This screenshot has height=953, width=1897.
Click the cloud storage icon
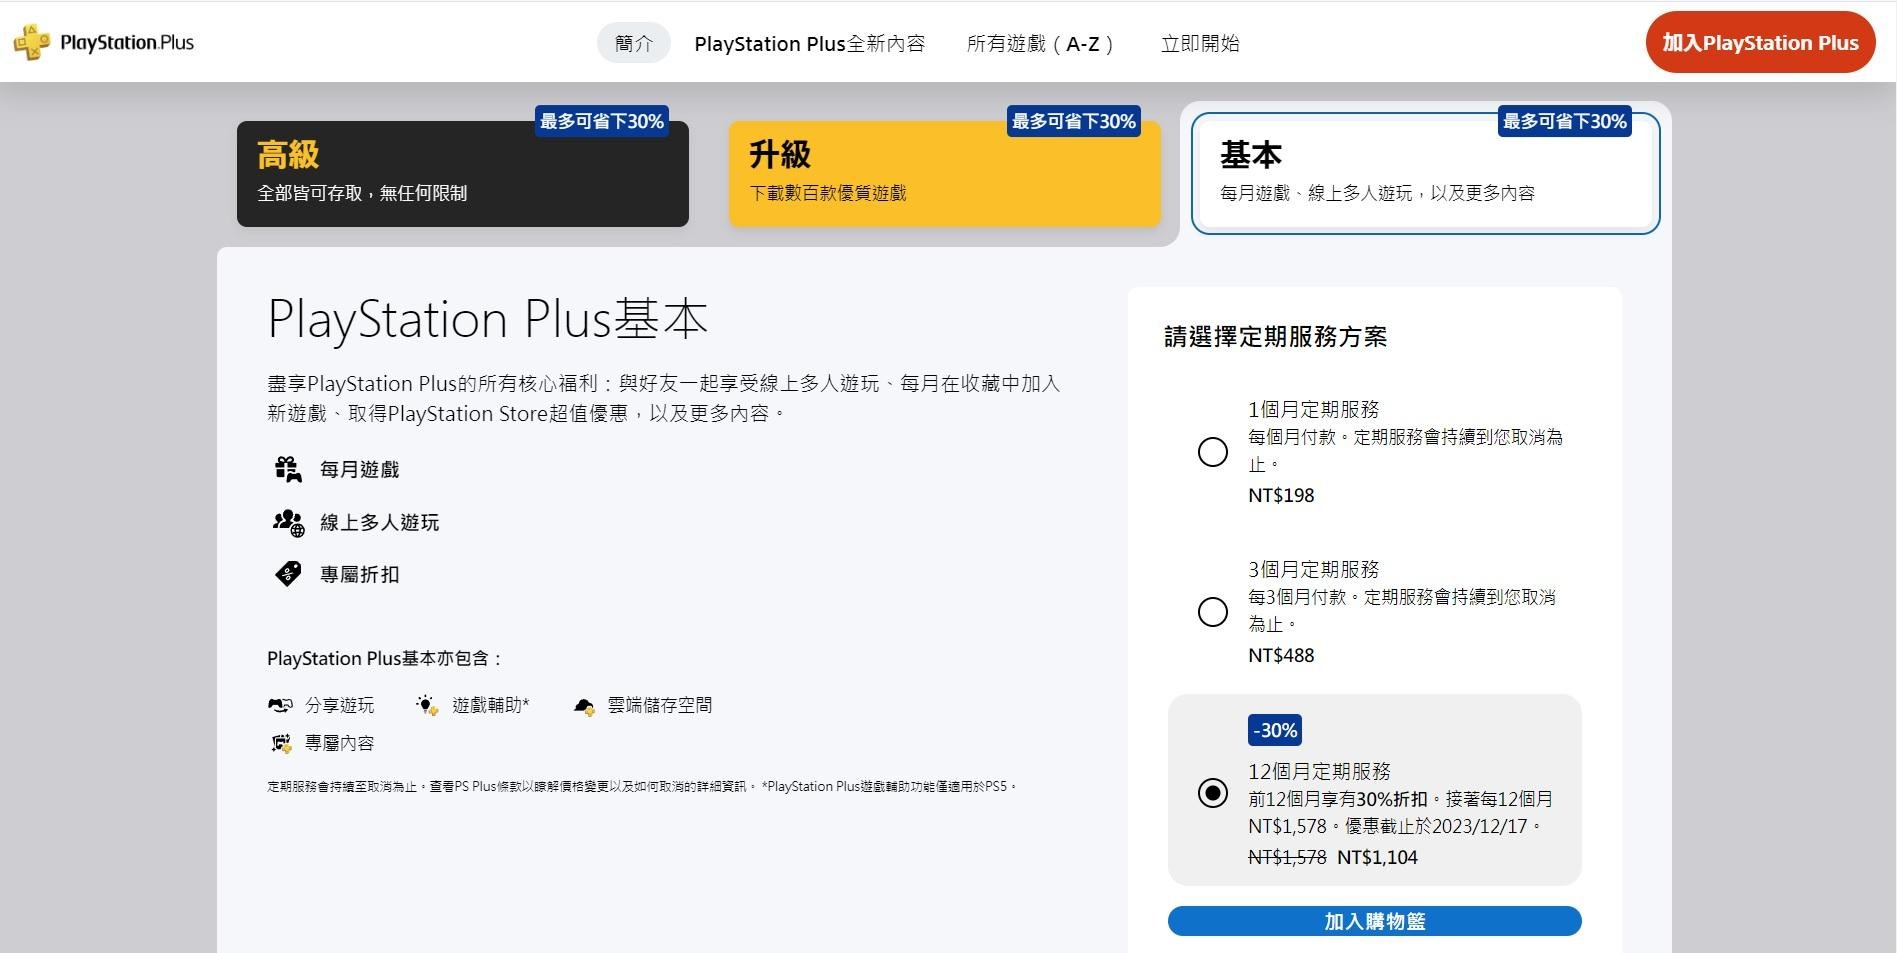click(585, 704)
